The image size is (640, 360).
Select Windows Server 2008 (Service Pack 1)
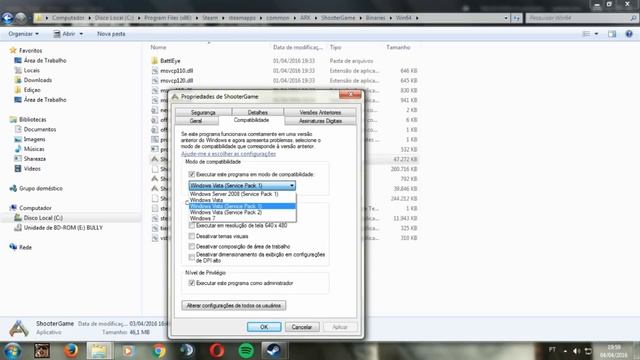point(242,194)
